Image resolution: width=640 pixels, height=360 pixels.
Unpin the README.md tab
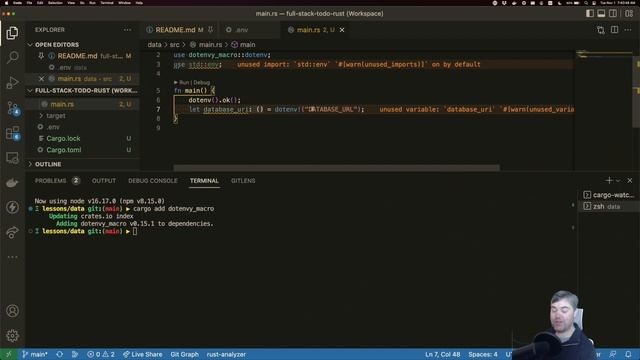(x=211, y=30)
